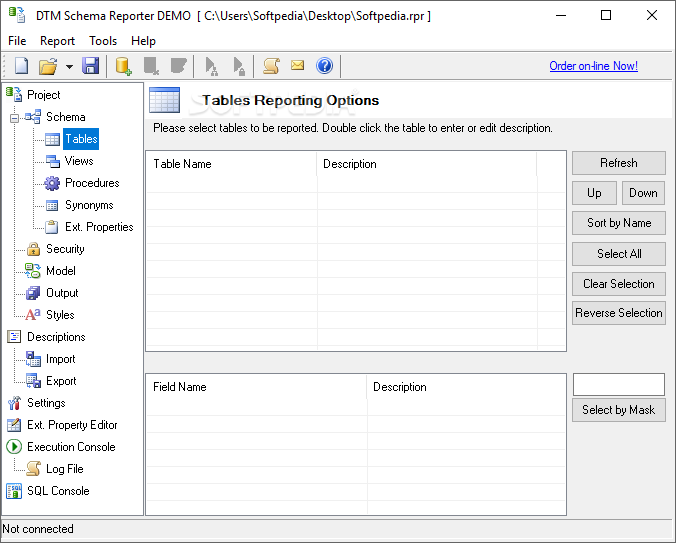
Task: Open the dropdown arrow beside Open folder
Action: tap(69, 67)
